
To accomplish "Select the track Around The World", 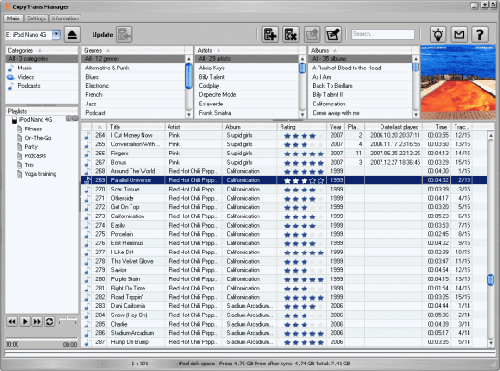I will pos(284,171).
